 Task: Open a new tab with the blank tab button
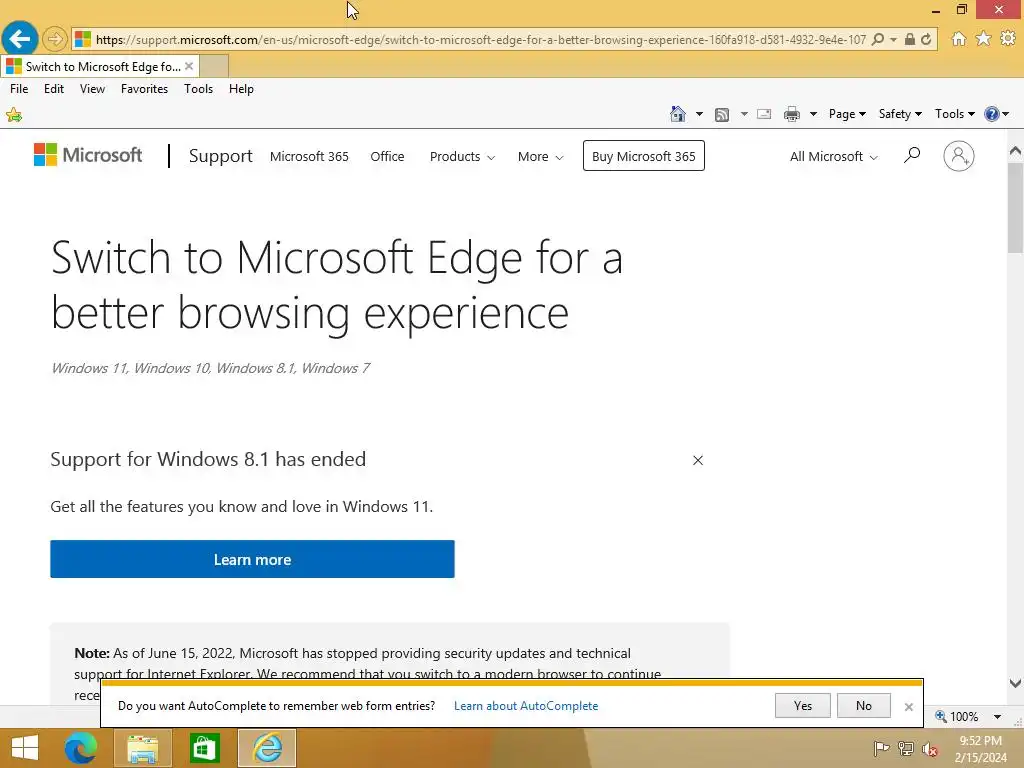pos(214,66)
